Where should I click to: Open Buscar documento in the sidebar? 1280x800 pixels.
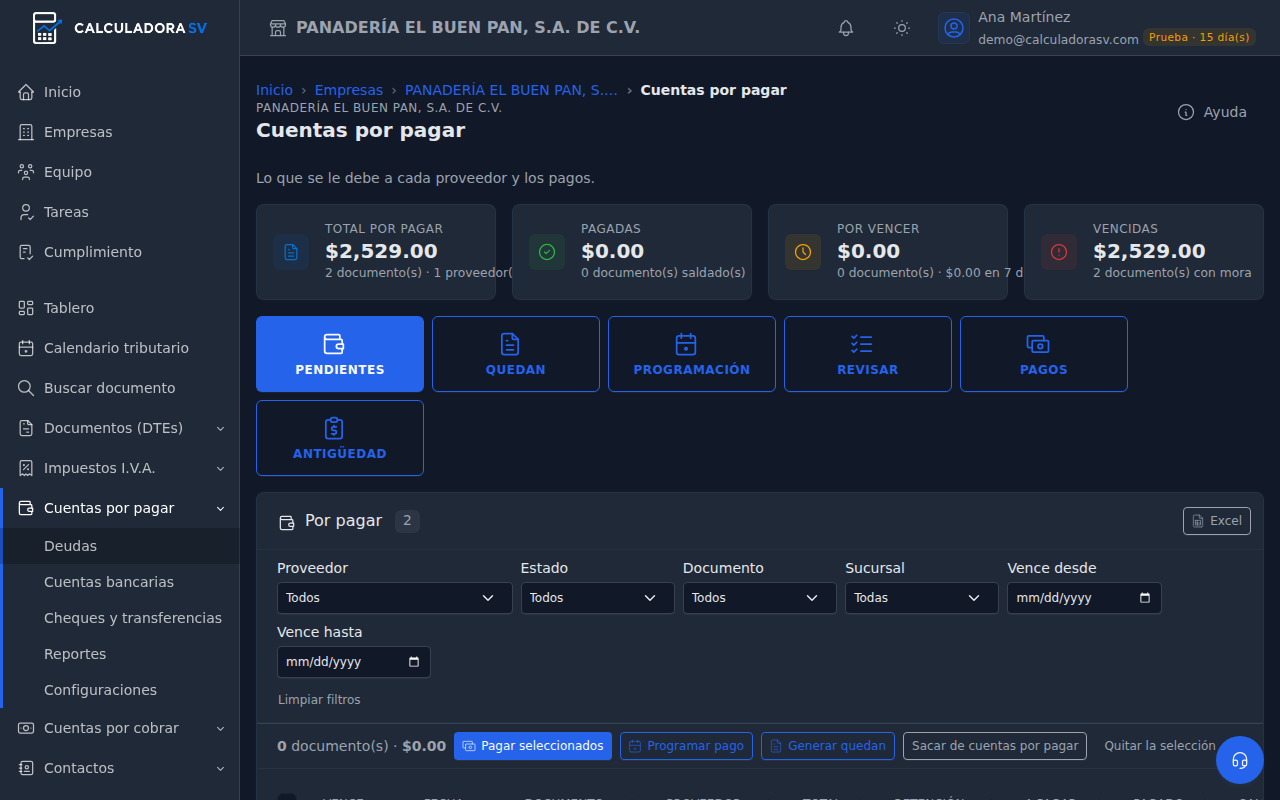tap(120, 388)
